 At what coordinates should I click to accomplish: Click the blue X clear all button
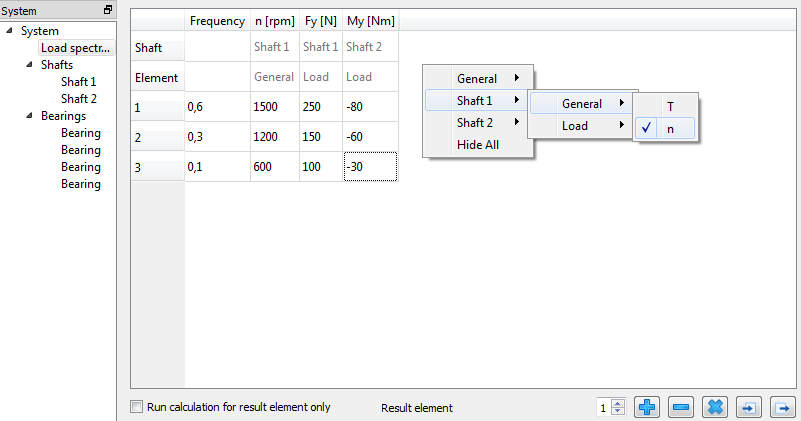(x=714, y=407)
